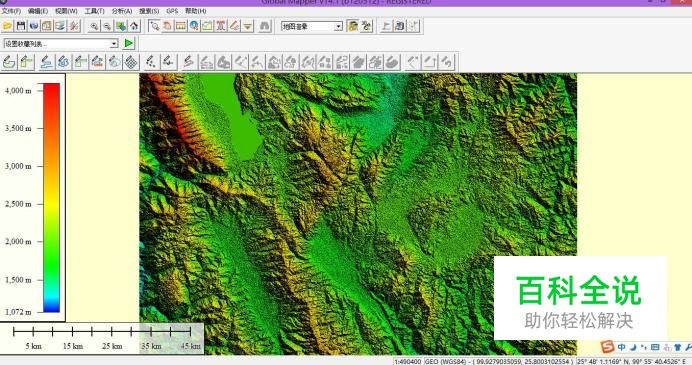Toggle the Feature Info tool mode
The height and width of the screenshot is (365, 692).
(x=194, y=26)
